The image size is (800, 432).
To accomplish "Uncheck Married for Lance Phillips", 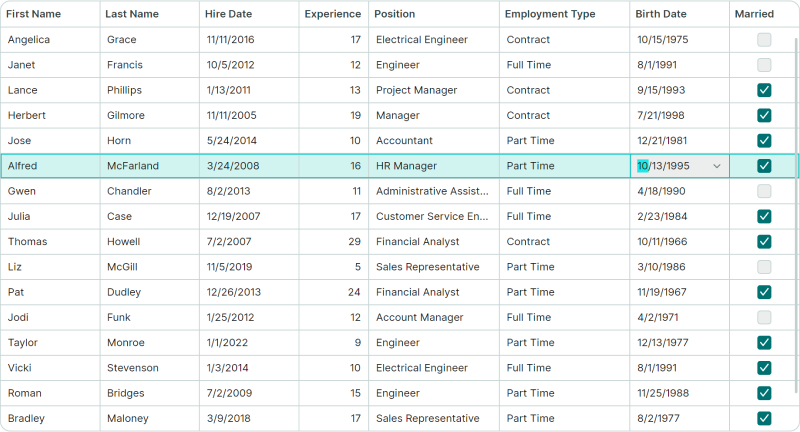I will pos(764,90).
